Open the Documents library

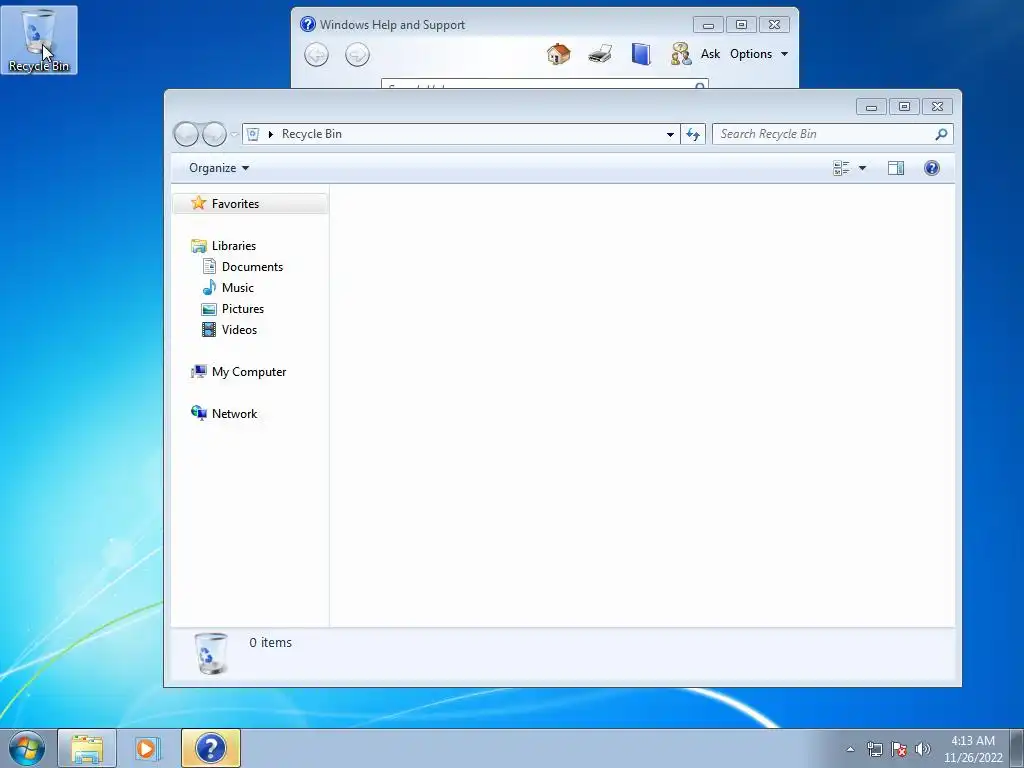click(x=252, y=266)
